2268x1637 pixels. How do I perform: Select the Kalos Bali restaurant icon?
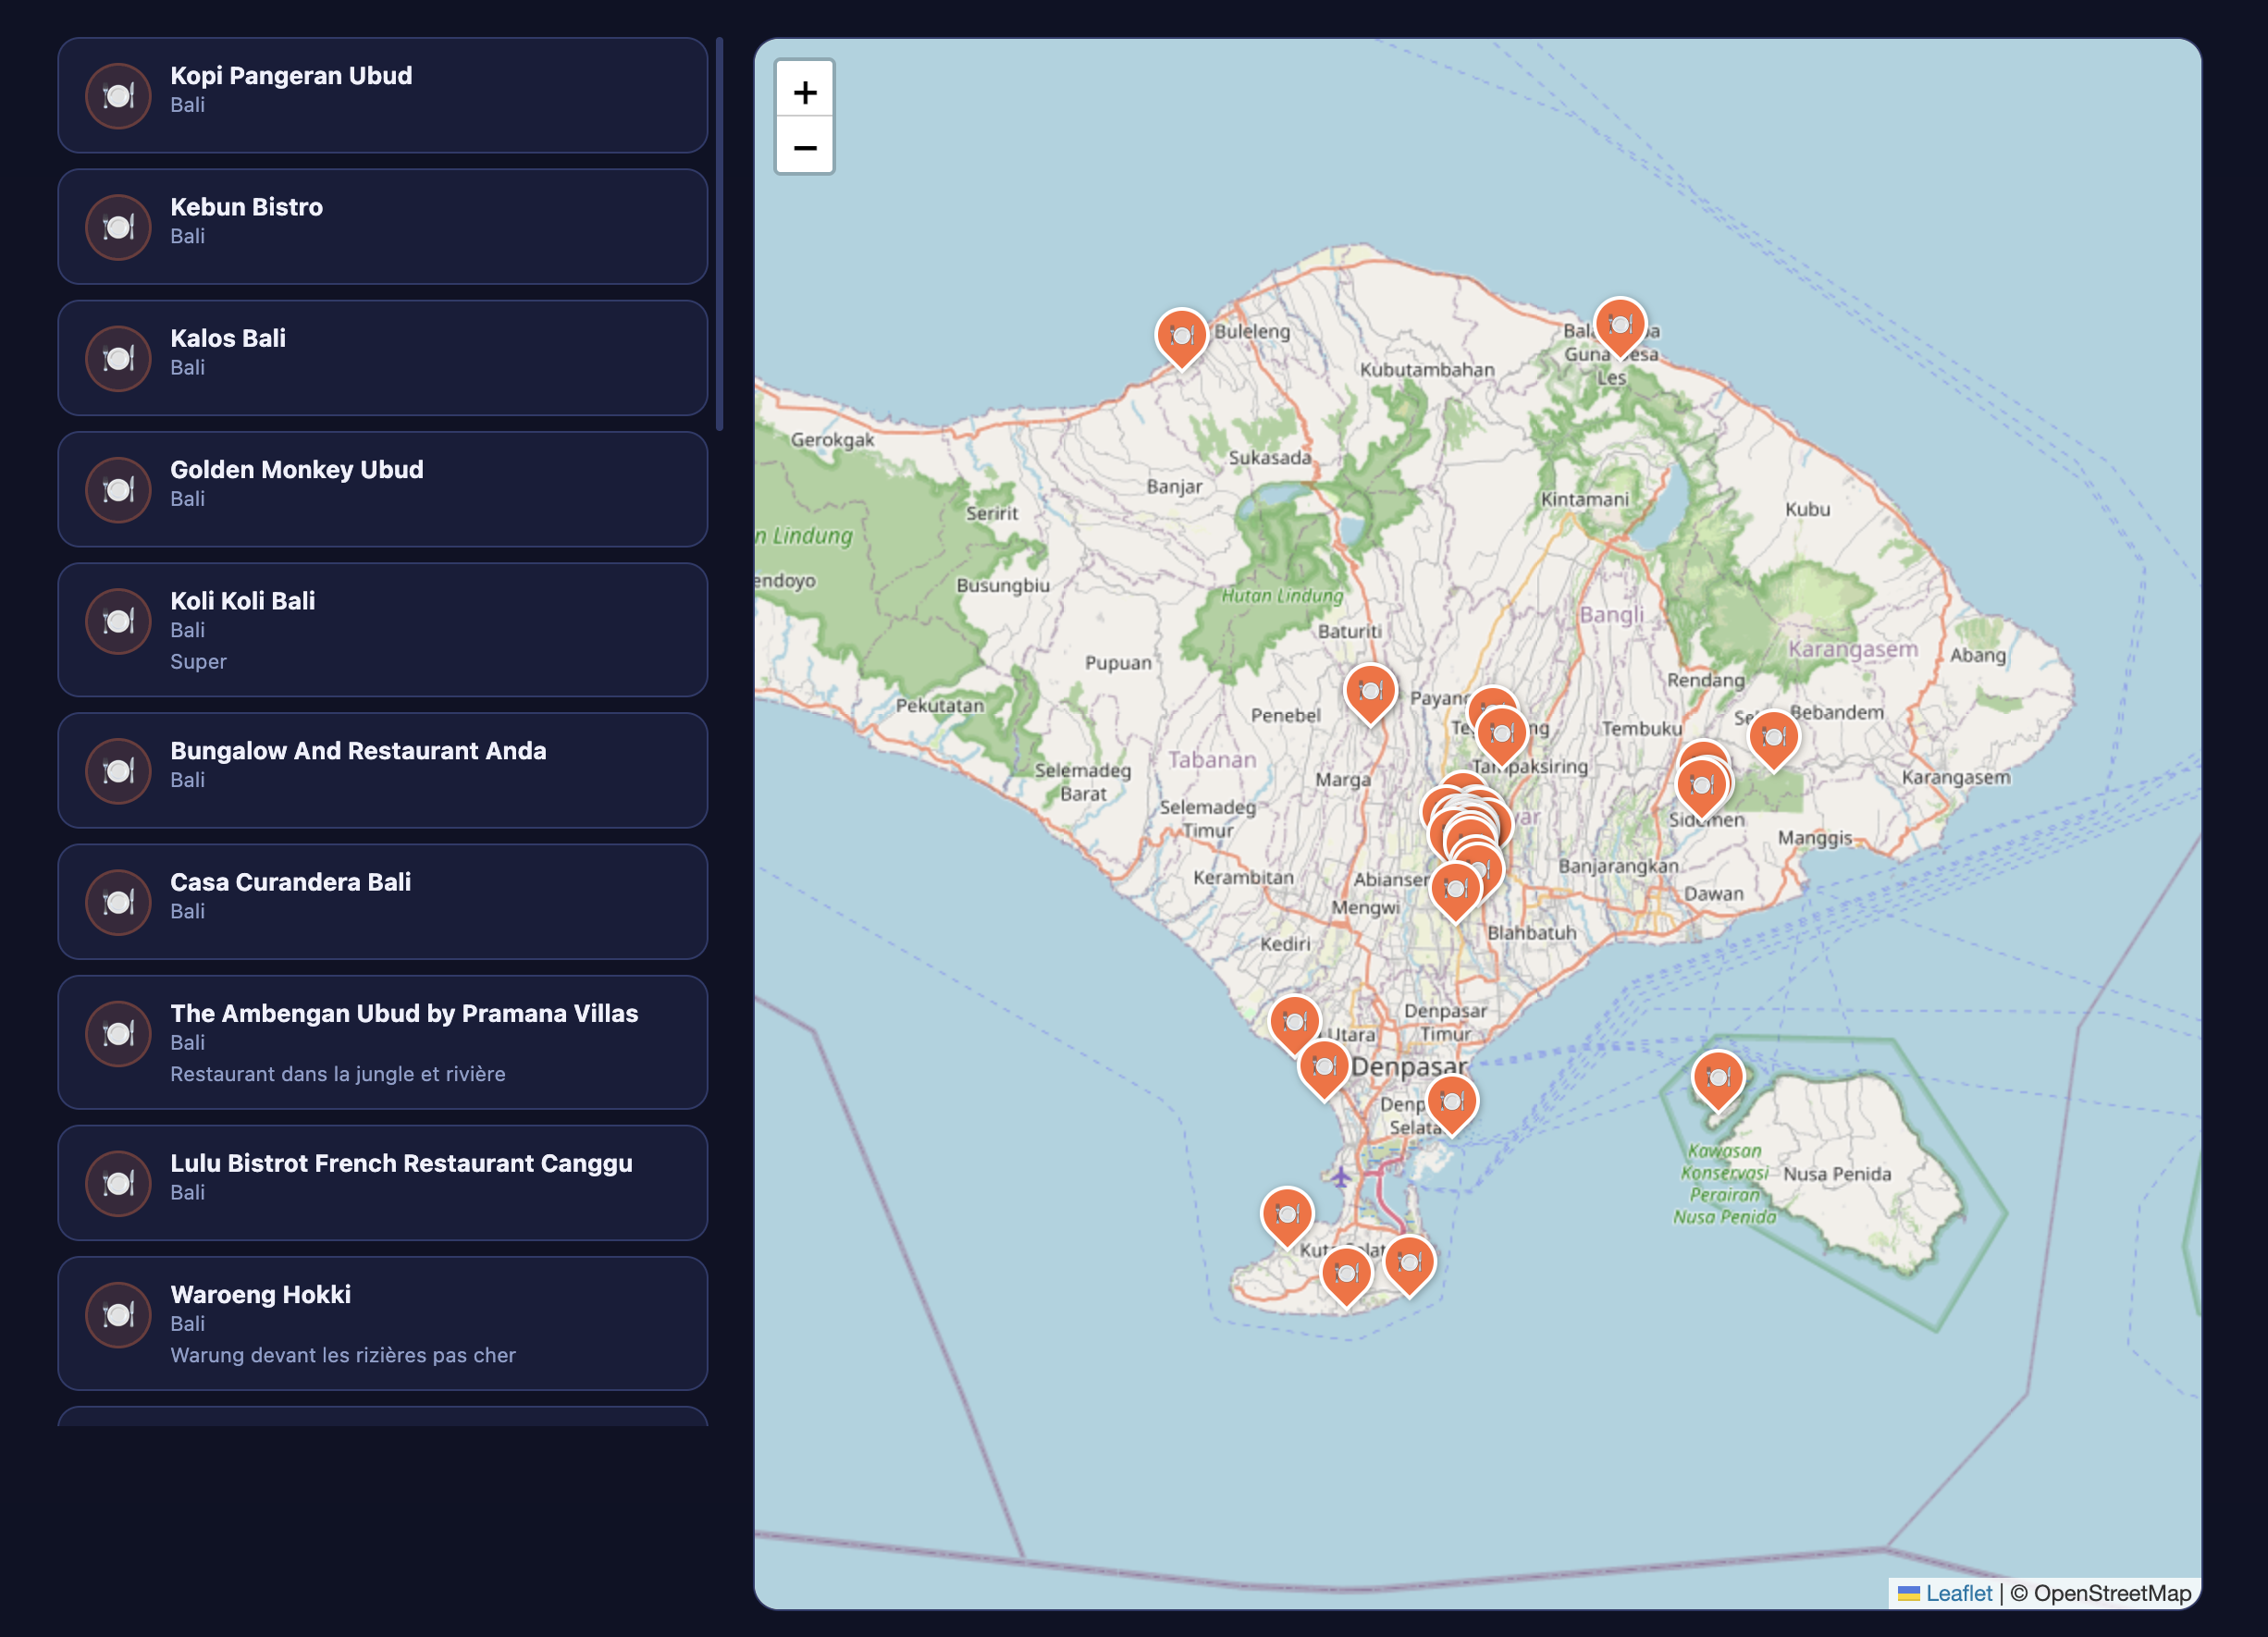(118, 358)
